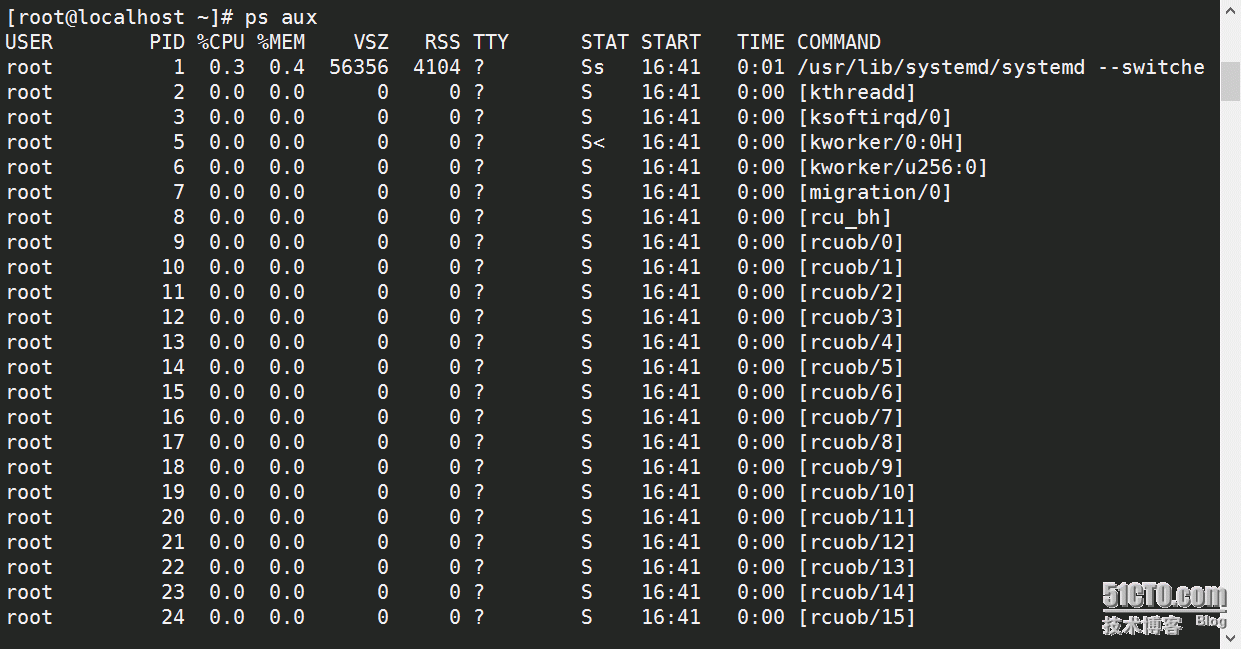Click the [rcuob/14] process name
The height and width of the screenshot is (649, 1241).
click(x=857, y=592)
